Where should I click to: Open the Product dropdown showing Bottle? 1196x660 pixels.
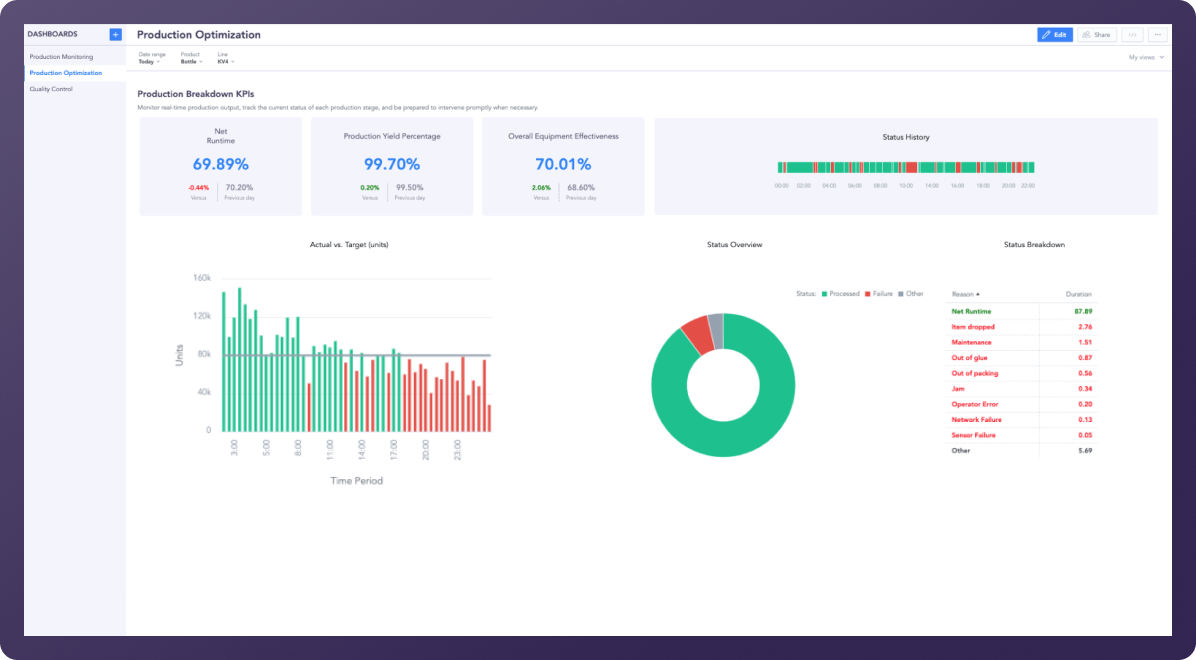pyautogui.click(x=191, y=61)
